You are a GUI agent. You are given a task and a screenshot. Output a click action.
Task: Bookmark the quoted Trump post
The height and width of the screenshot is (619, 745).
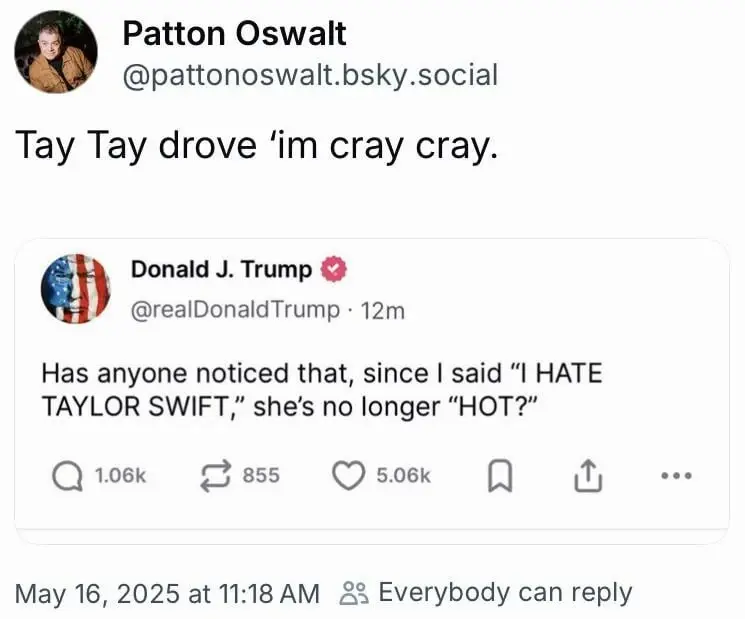499,477
